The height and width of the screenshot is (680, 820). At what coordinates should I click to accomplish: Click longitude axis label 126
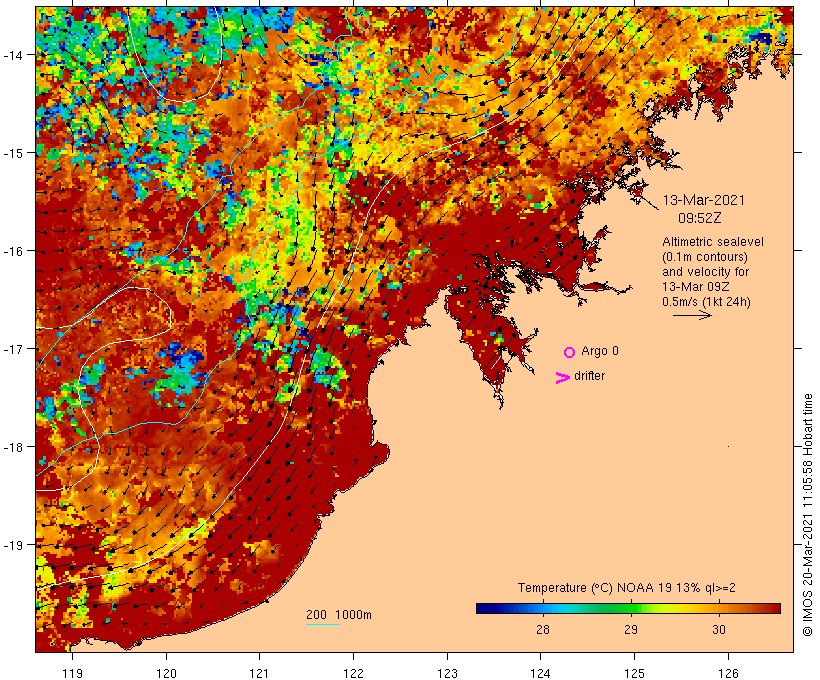tap(728, 673)
